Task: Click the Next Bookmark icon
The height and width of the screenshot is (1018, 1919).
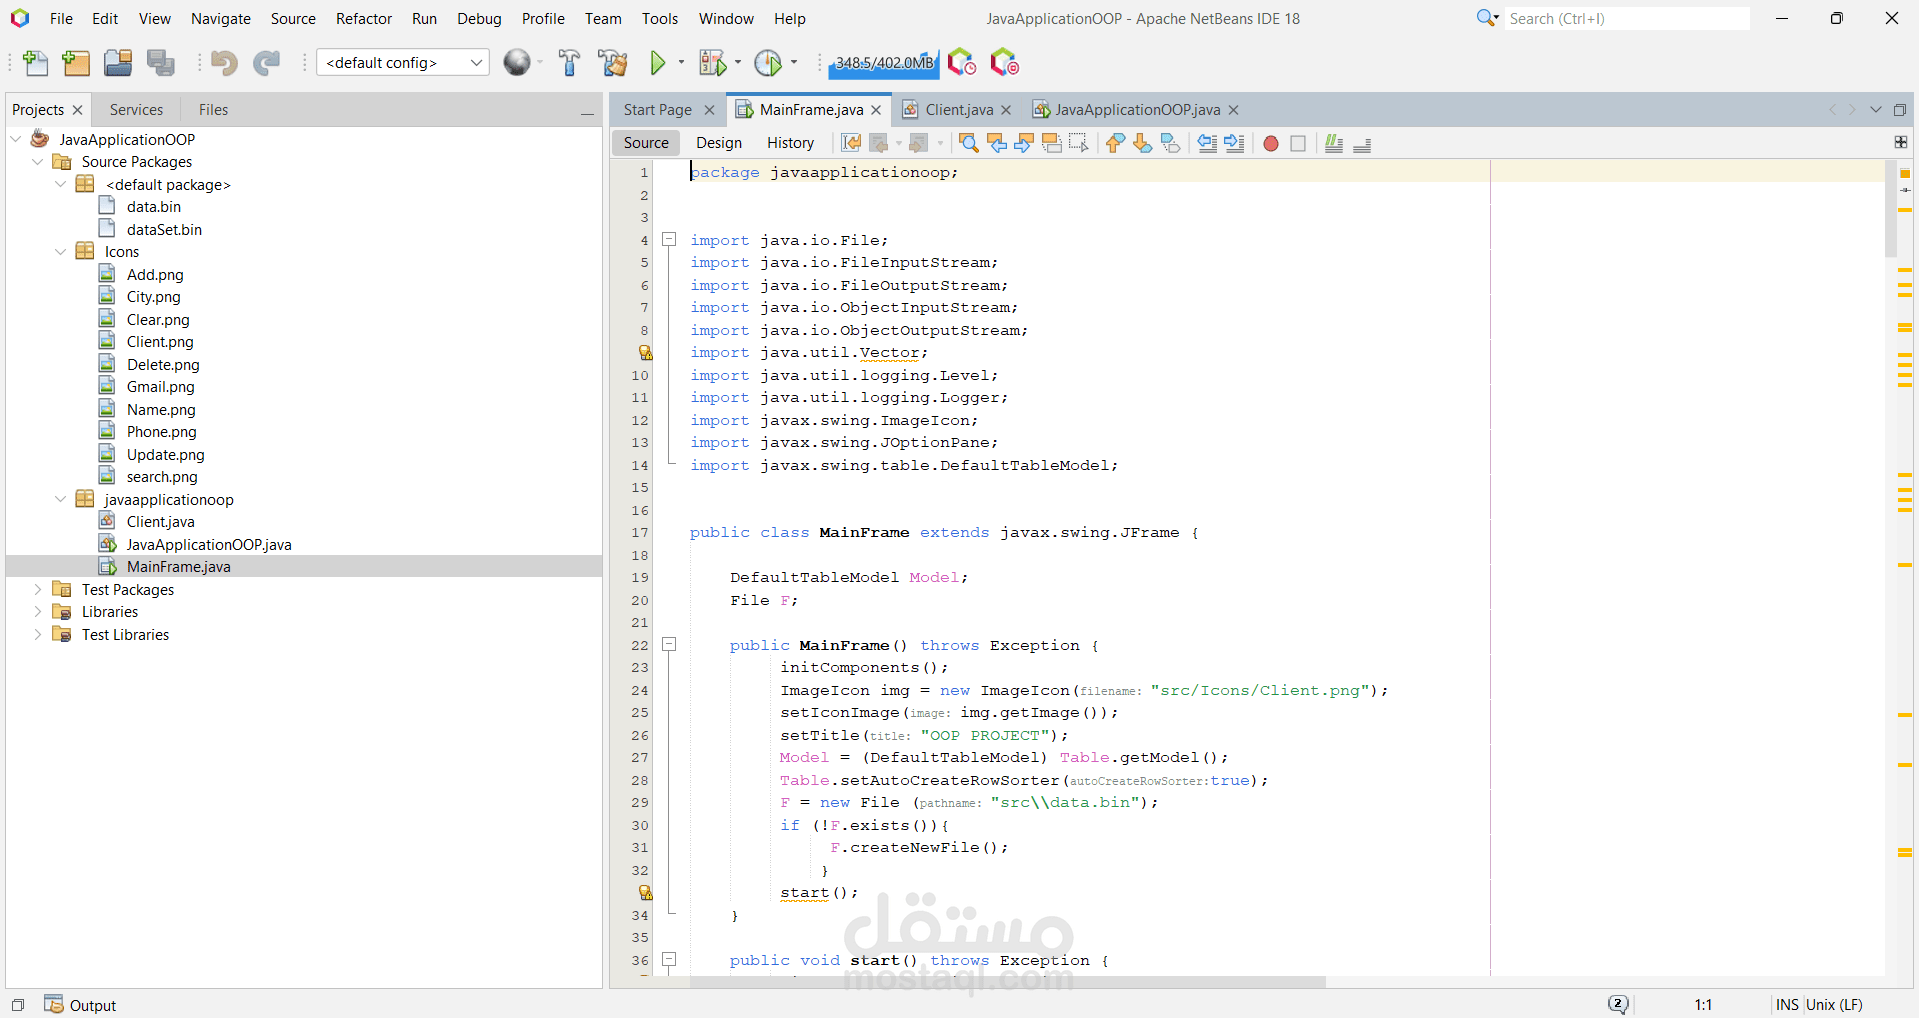Action: tap(1142, 143)
